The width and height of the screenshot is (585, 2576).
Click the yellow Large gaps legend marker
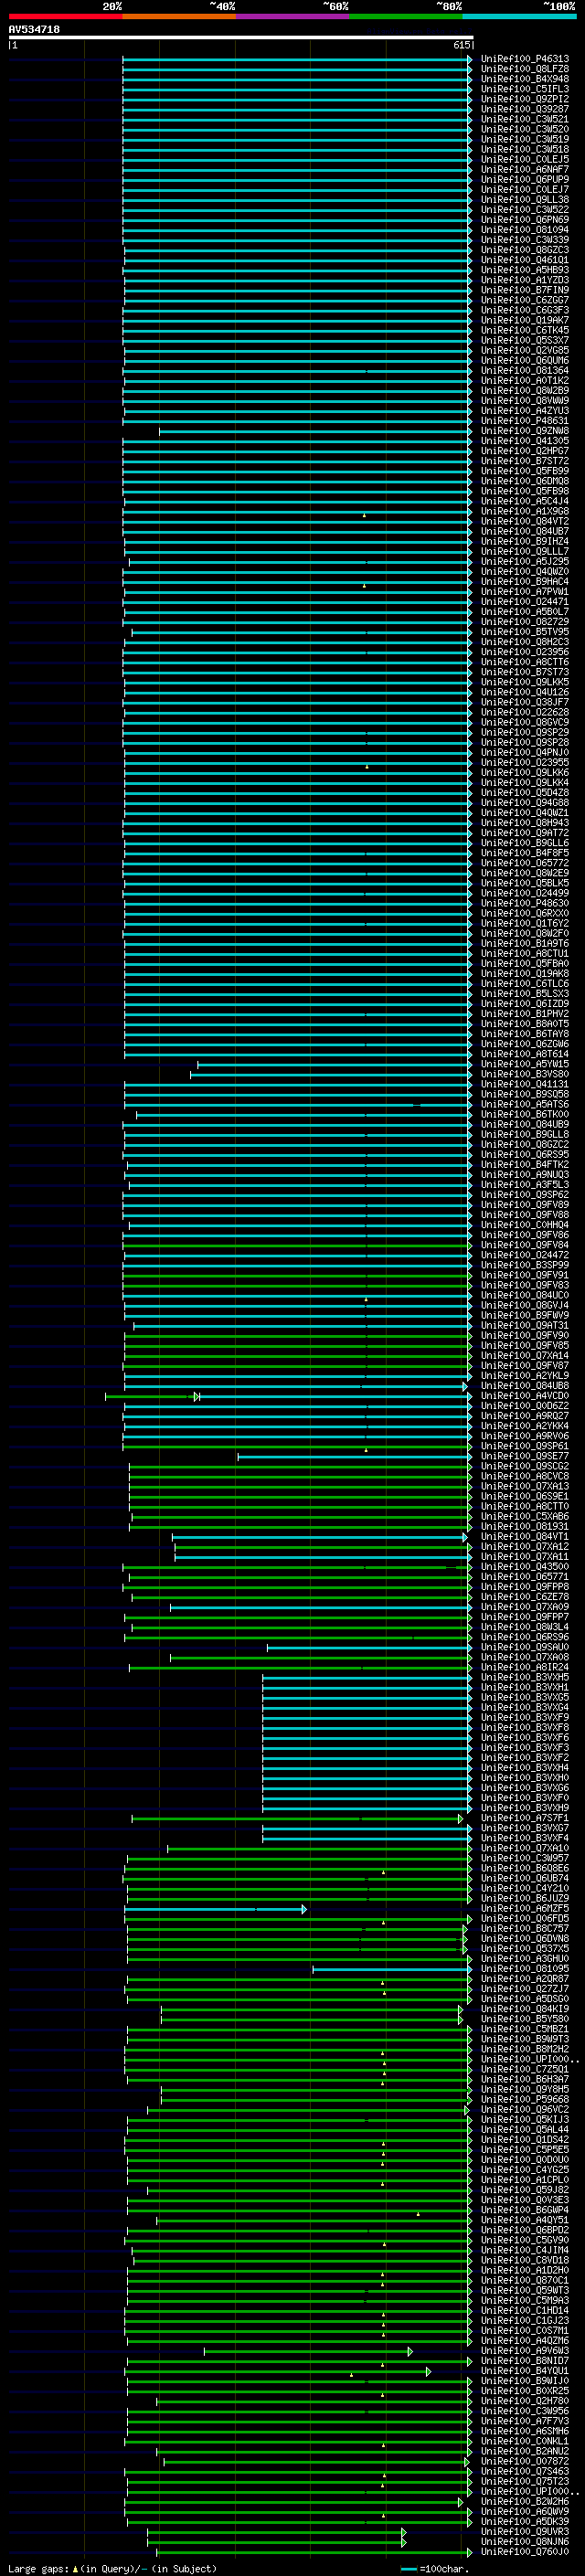[75, 2569]
